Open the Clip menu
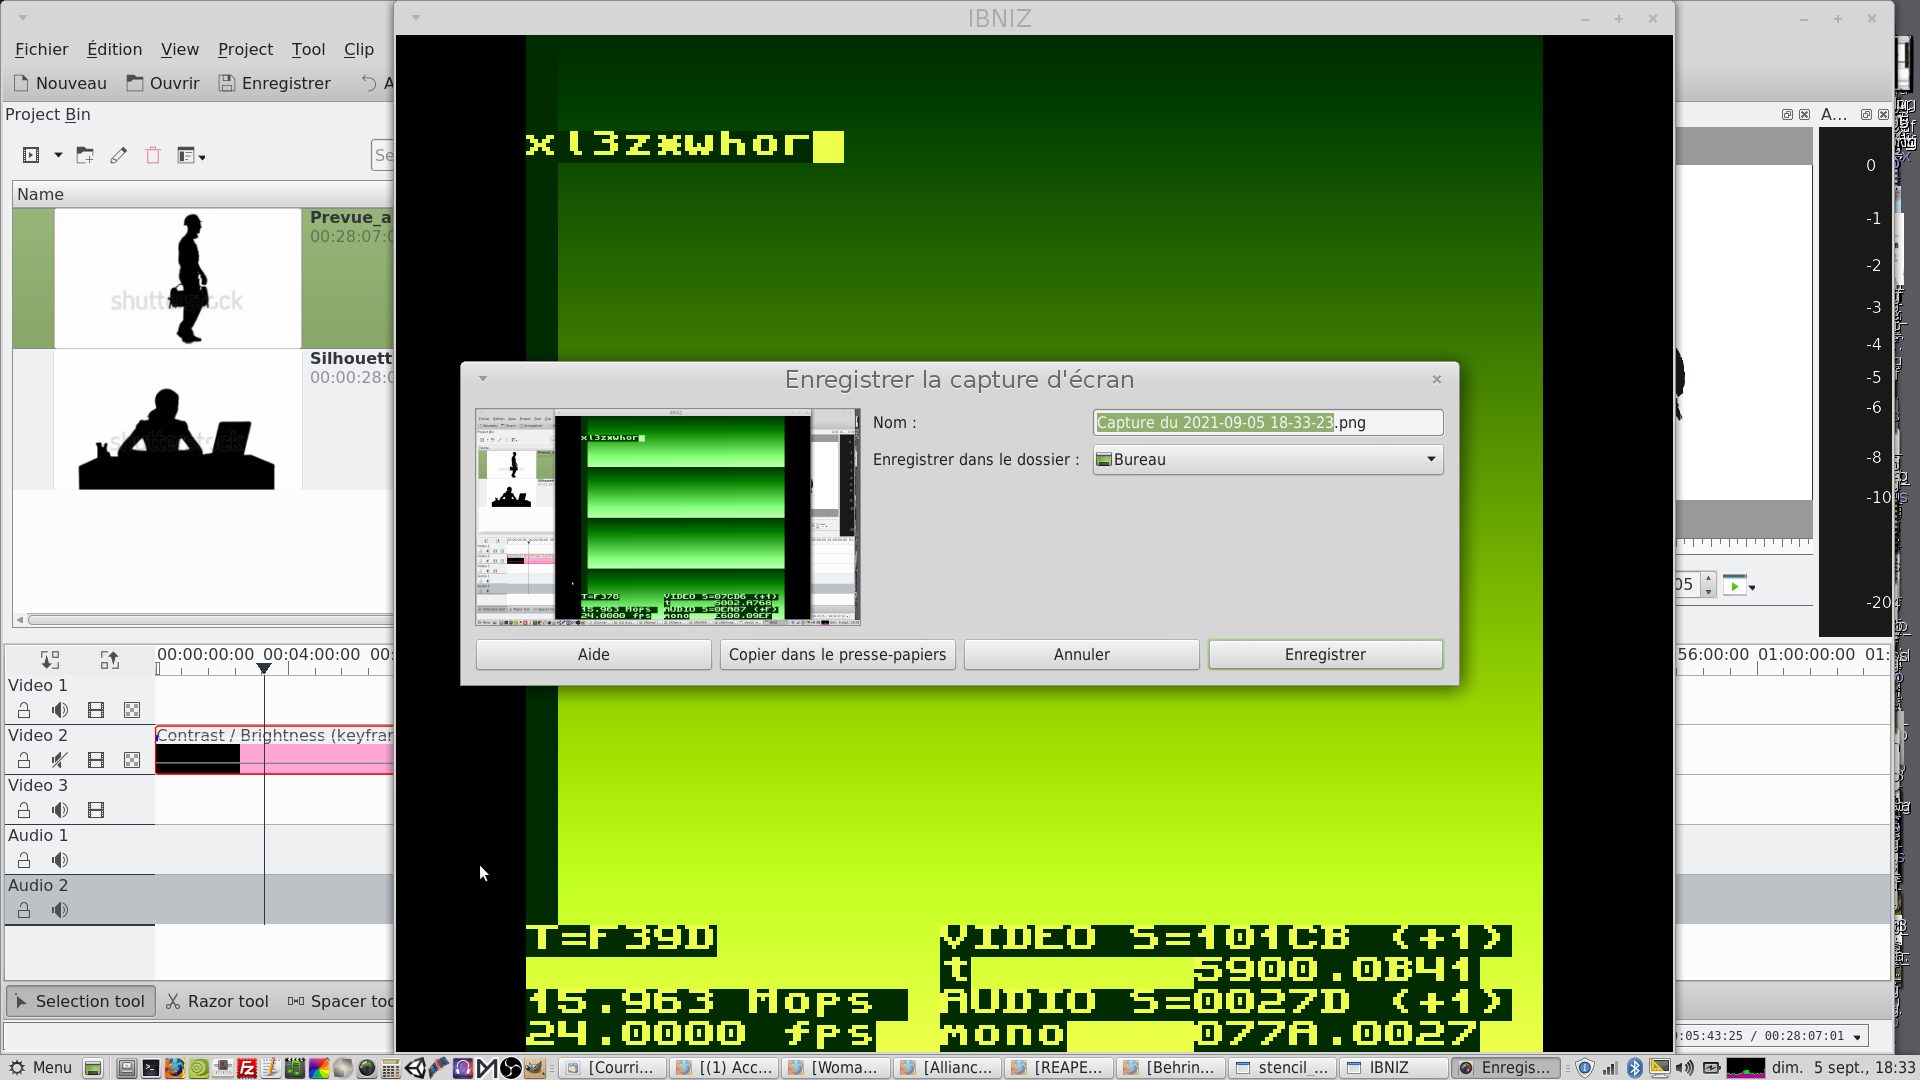This screenshot has width=1920, height=1080. (x=358, y=49)
